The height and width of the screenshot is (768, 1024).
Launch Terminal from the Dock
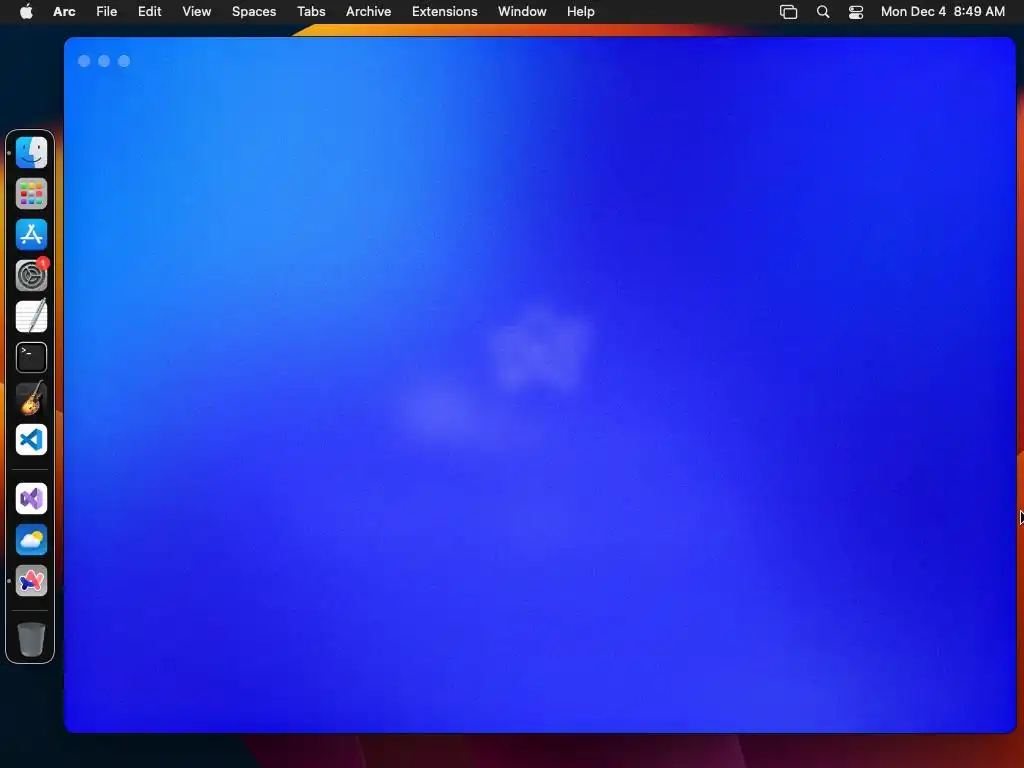(31, 357)
